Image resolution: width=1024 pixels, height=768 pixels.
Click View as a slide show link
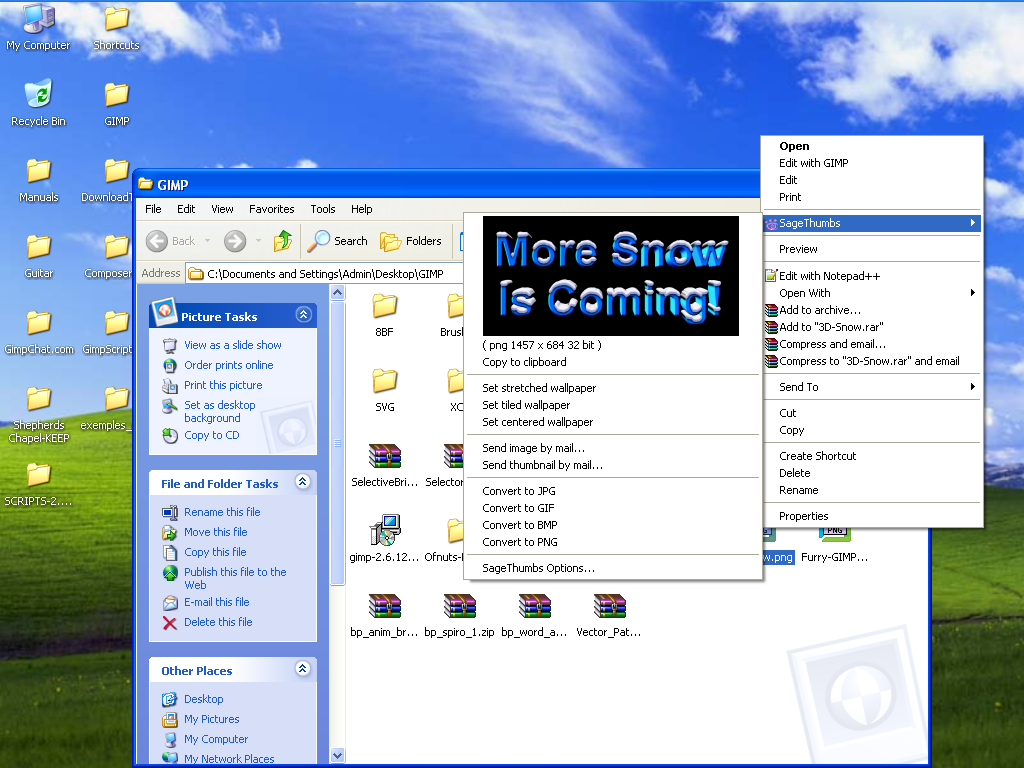pos(232,345)
